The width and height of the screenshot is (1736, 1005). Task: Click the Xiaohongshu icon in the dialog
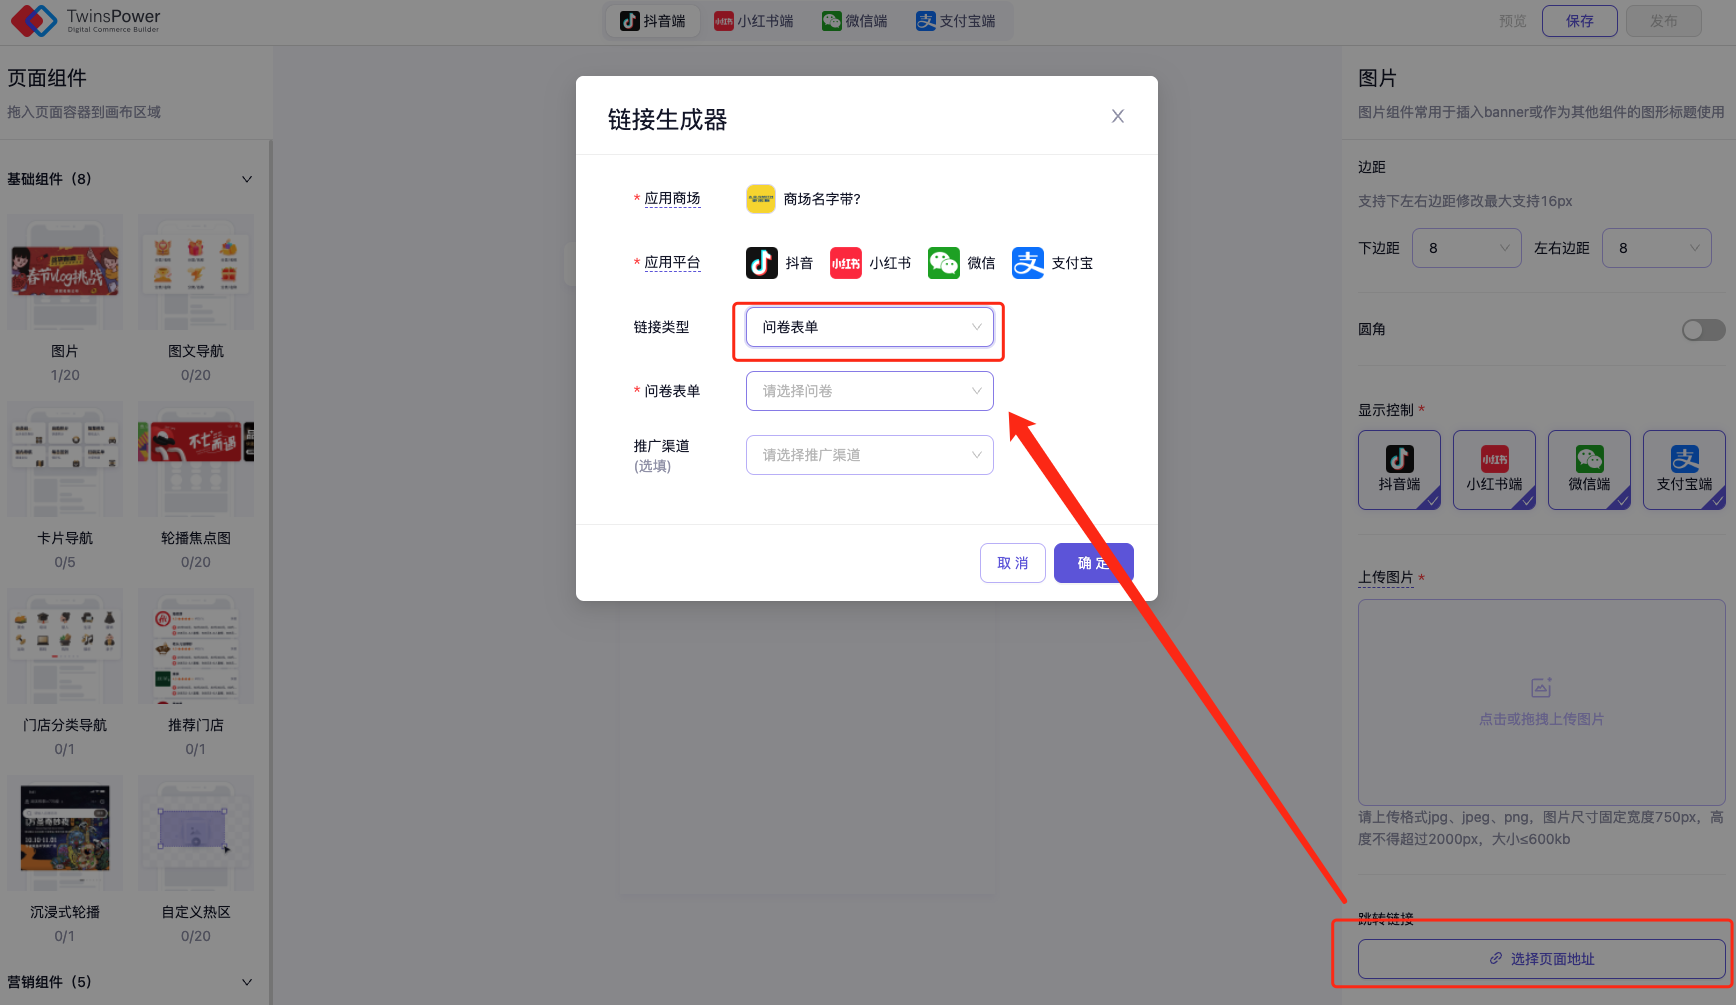click(x=845, y=263)
